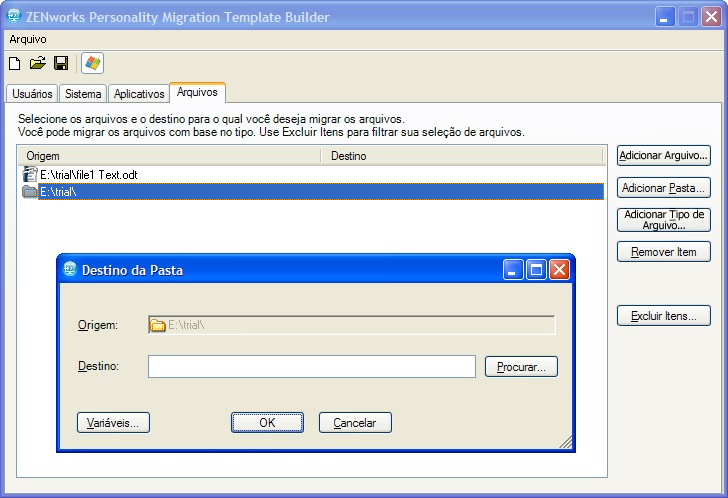
Task: Close the Destino da Pasta dialog
Action: point(559,270)
